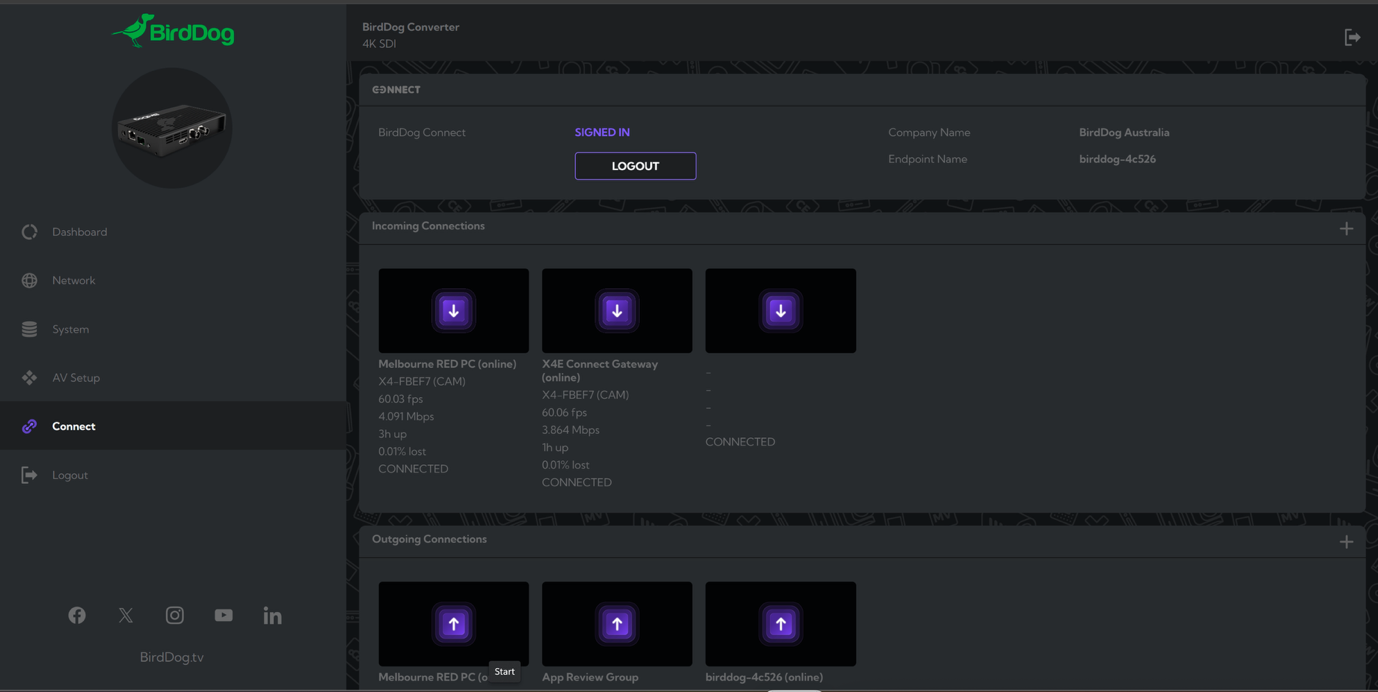Open AV Setup page

tap(76, 378)
